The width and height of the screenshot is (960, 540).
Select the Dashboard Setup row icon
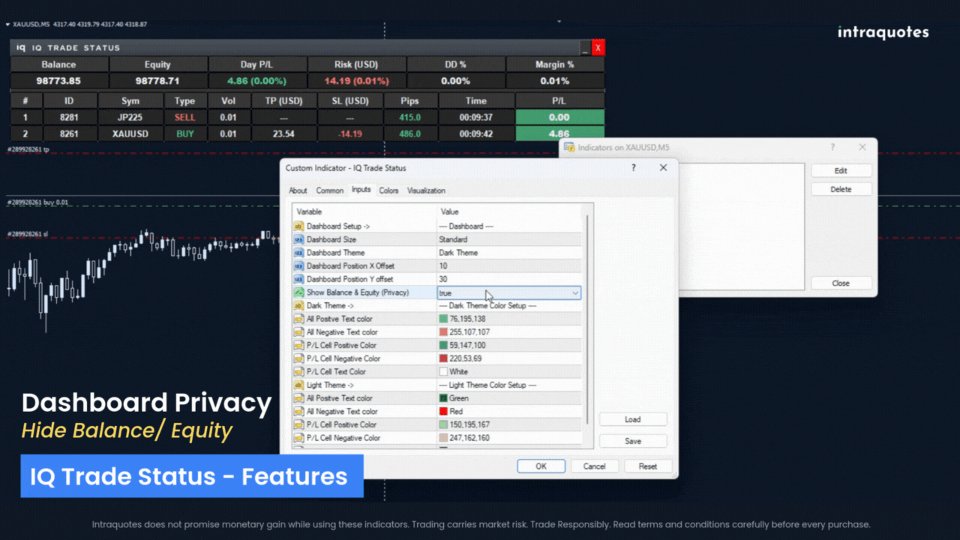click(299, 226)
